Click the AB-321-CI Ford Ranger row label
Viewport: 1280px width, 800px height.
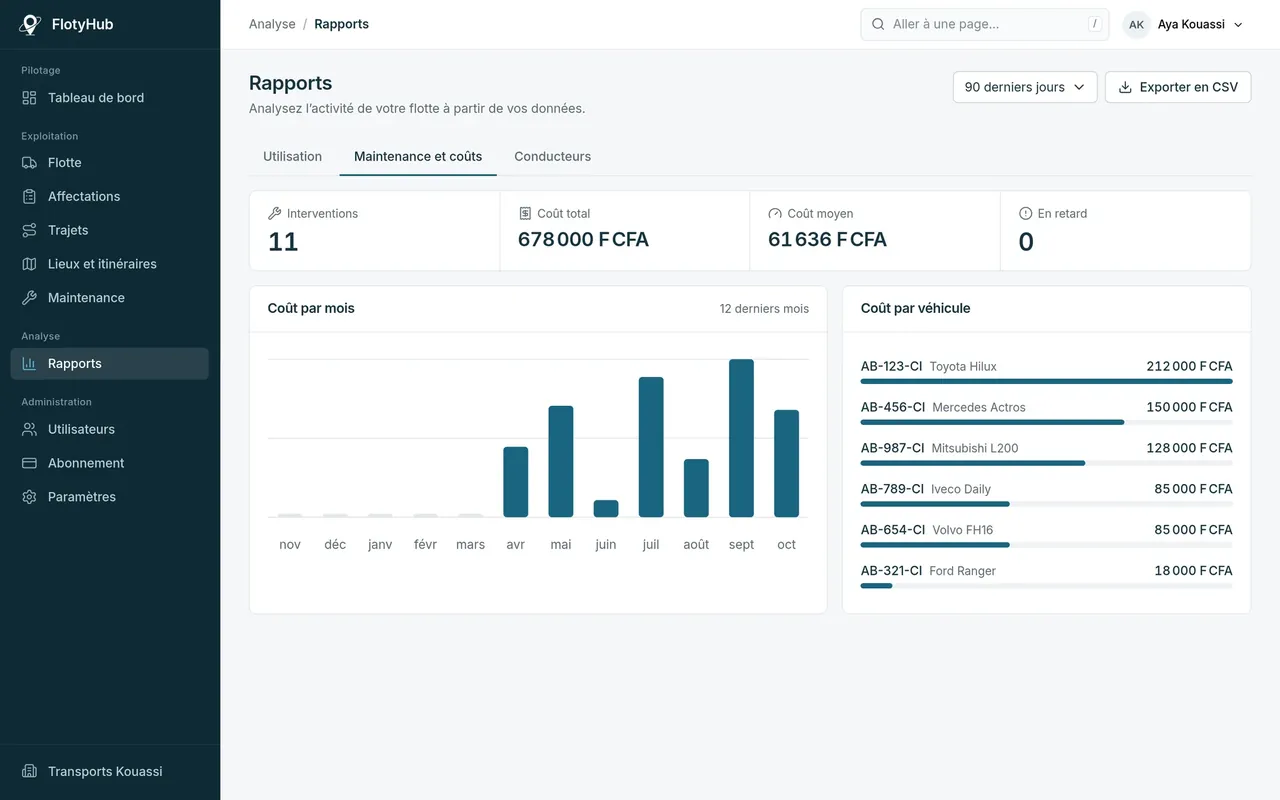[928, 571]
